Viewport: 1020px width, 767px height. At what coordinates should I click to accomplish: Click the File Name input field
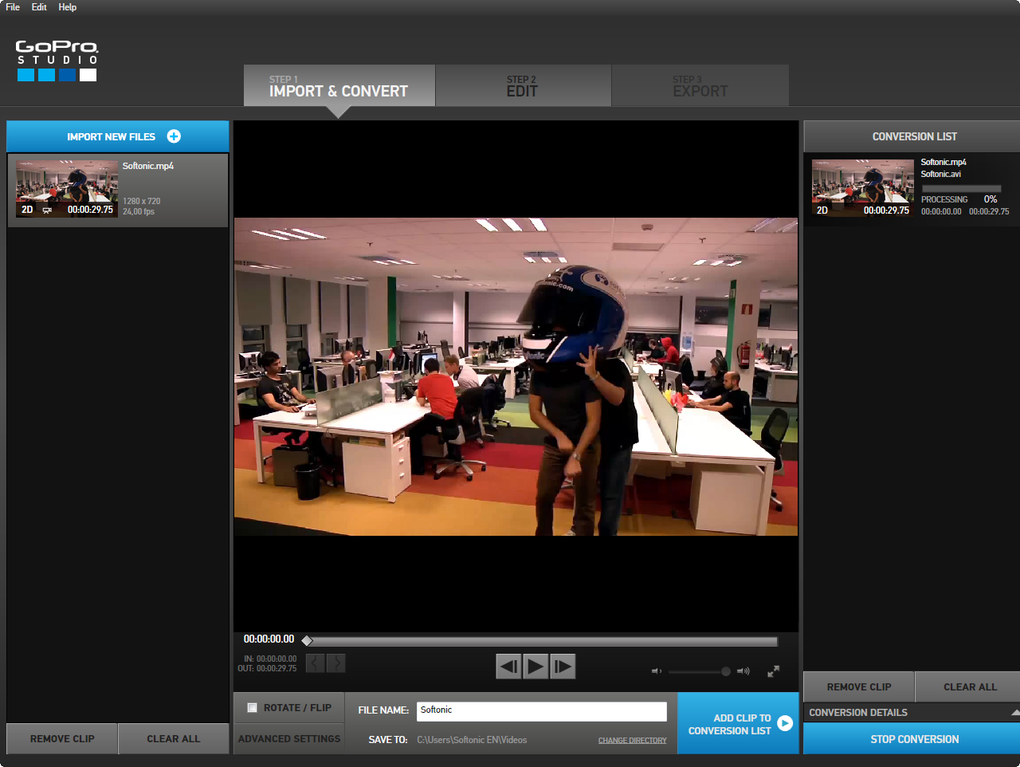(x=541, y=710)
